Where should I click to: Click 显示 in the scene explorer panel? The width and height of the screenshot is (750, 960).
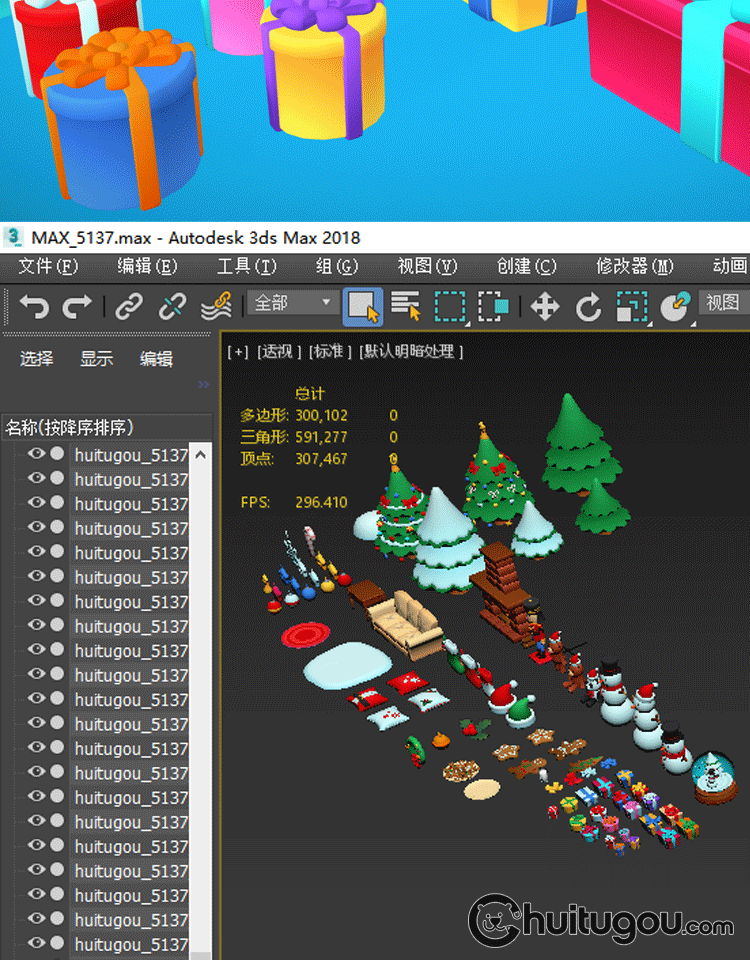[97, 359]
